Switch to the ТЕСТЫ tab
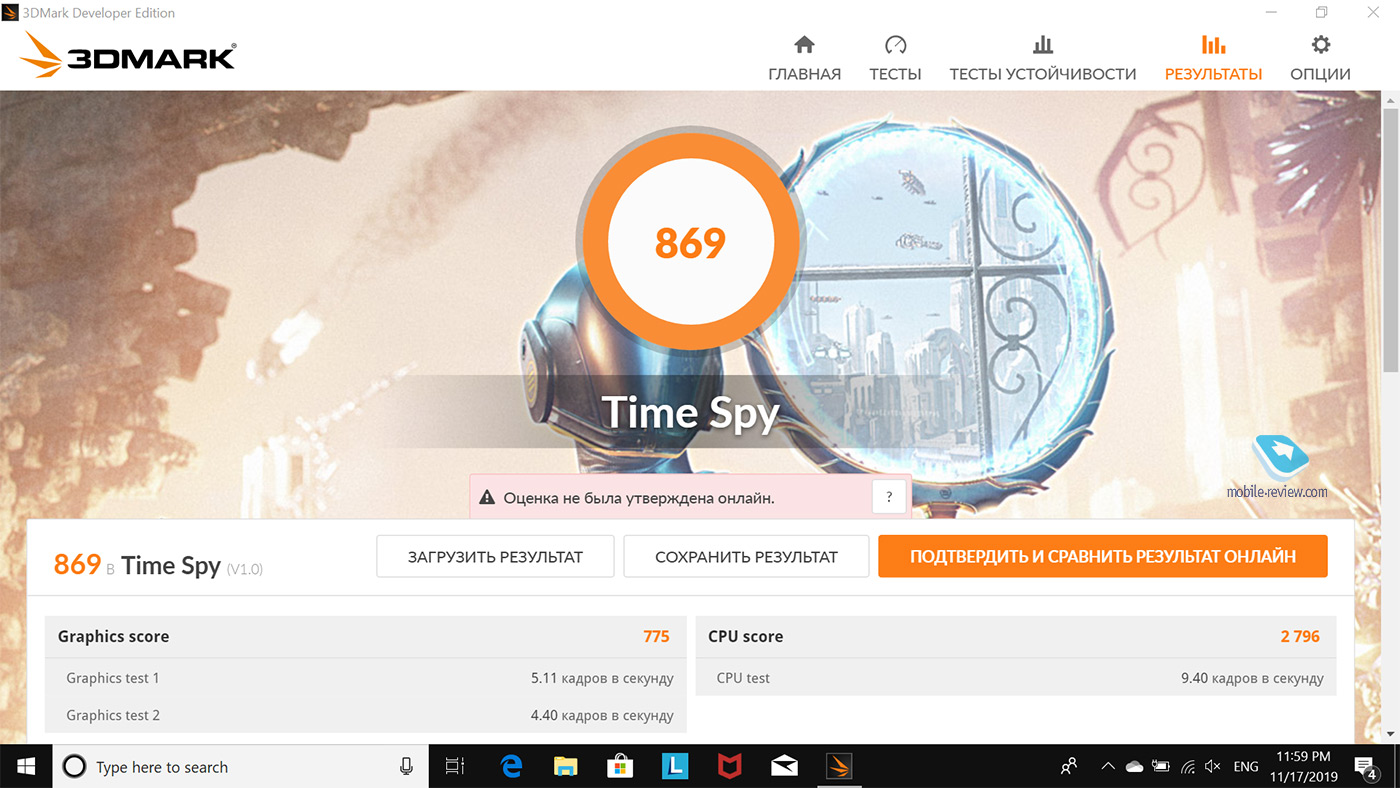 895,58
